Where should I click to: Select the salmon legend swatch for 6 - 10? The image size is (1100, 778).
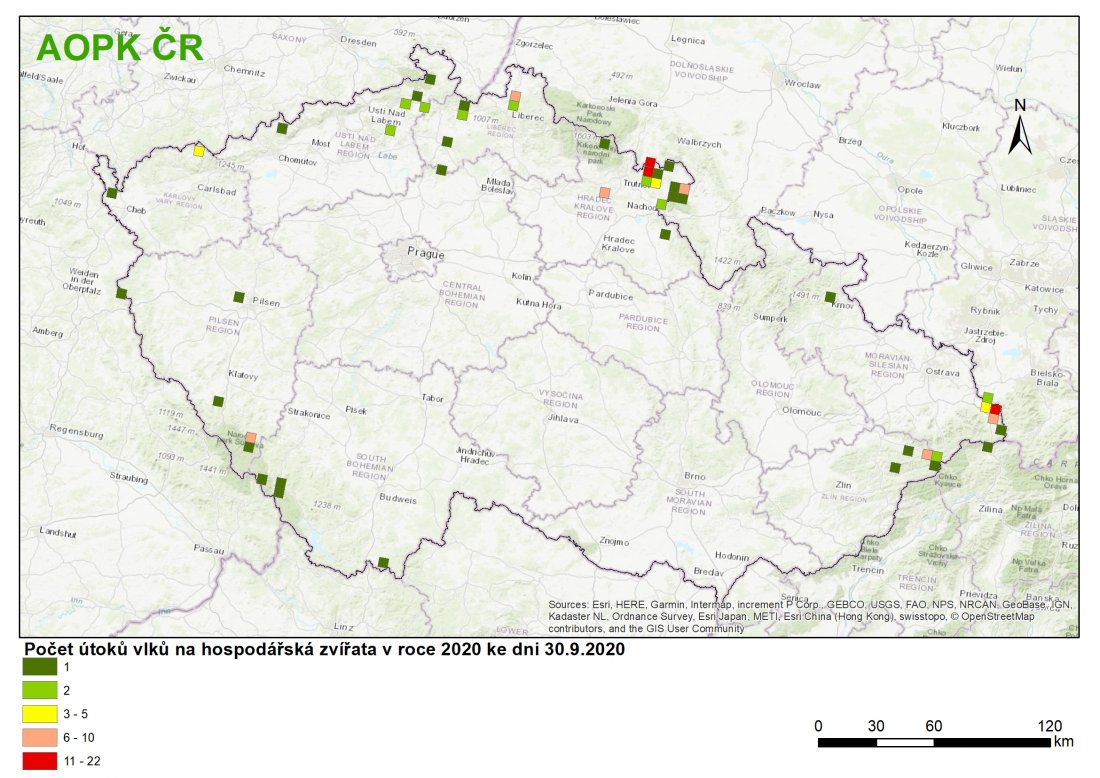coord(36,737)
